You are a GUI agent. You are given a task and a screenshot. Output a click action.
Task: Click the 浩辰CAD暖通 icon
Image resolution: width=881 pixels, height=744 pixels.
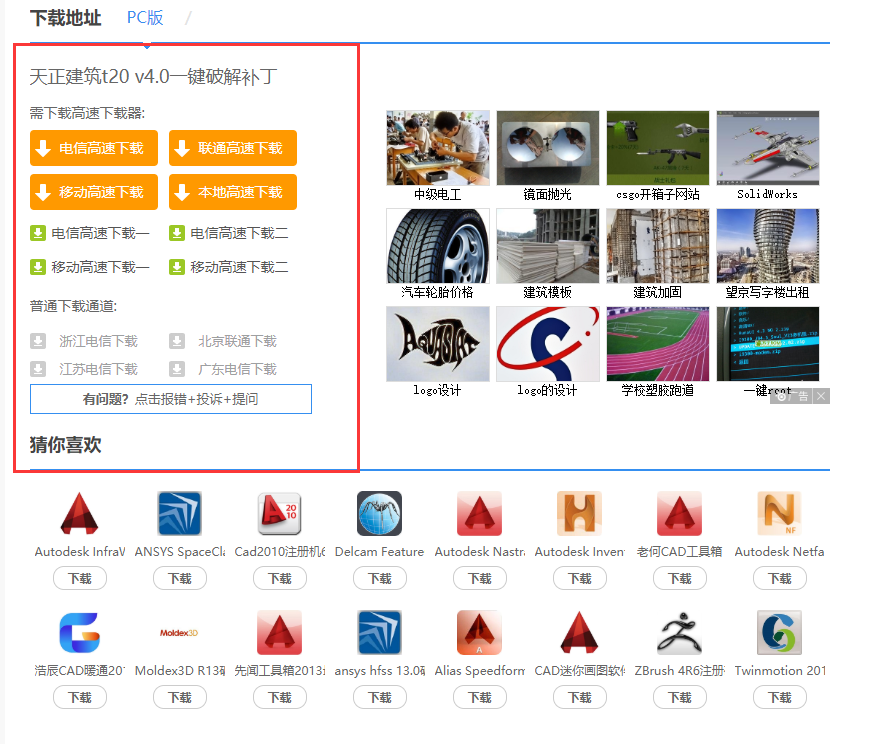79,633
